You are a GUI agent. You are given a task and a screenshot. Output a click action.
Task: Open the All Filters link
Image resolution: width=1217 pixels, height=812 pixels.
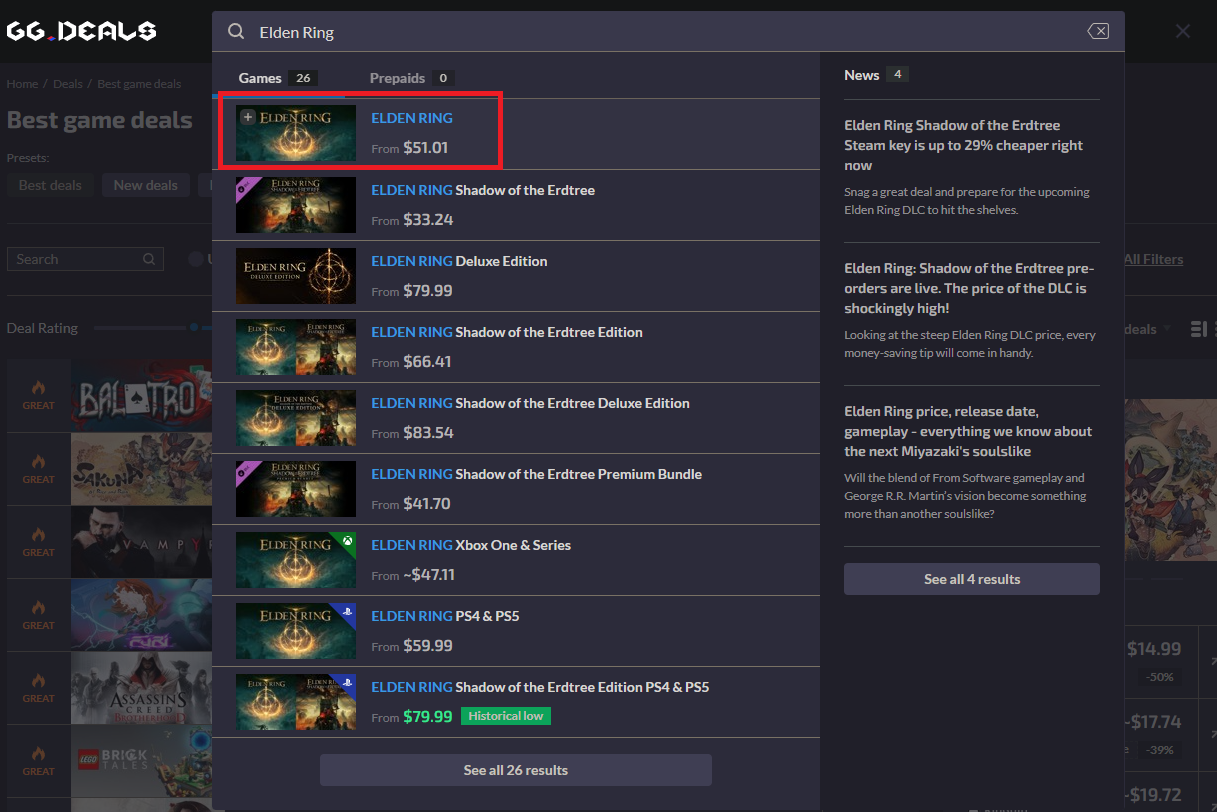[x=1153, y=259]
